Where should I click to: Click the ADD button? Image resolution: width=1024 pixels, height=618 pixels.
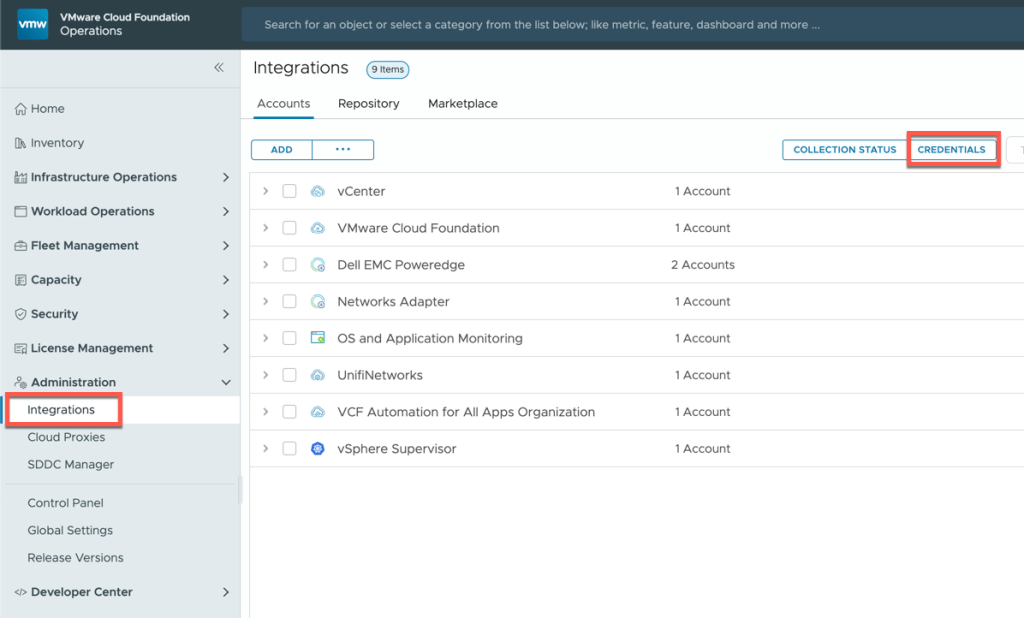pyautogui.click(x=282, y=150)
